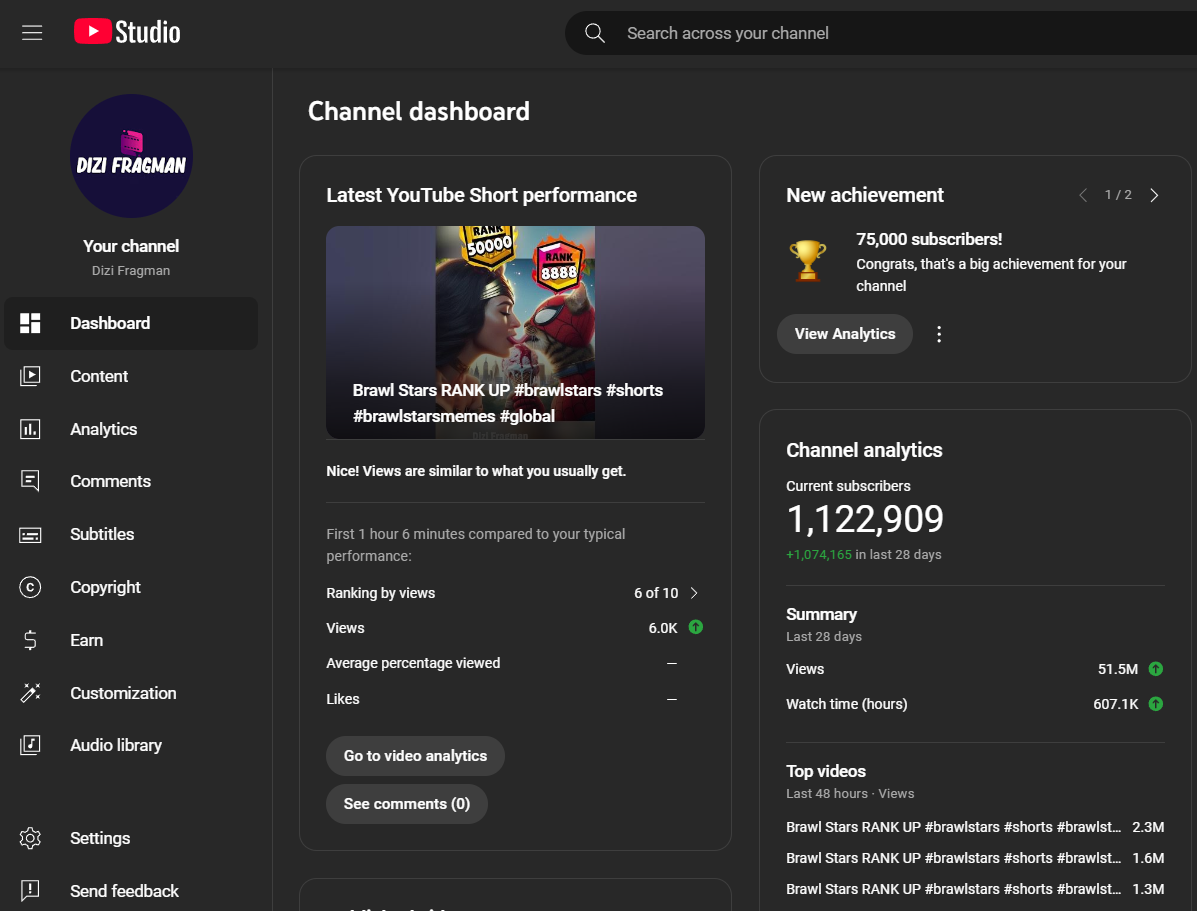
Task: Click the green up arrow beside 607.1K watch time
Action: pos(1156,704)
